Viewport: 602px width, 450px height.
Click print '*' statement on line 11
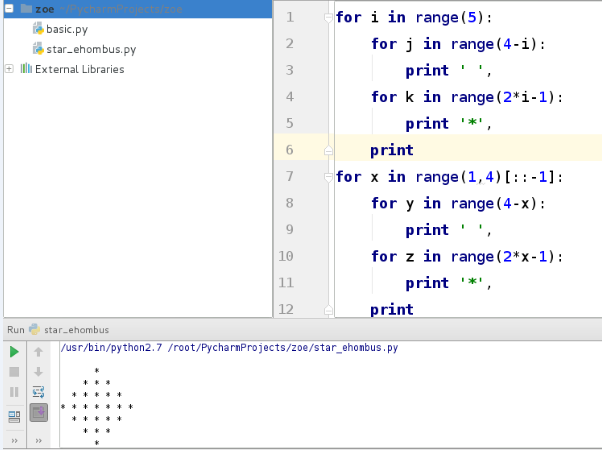[448, 283]
